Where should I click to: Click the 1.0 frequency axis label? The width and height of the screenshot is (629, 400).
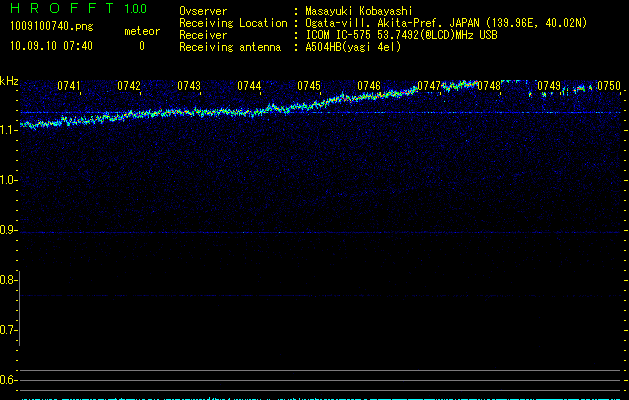click(x=8, y=180)
